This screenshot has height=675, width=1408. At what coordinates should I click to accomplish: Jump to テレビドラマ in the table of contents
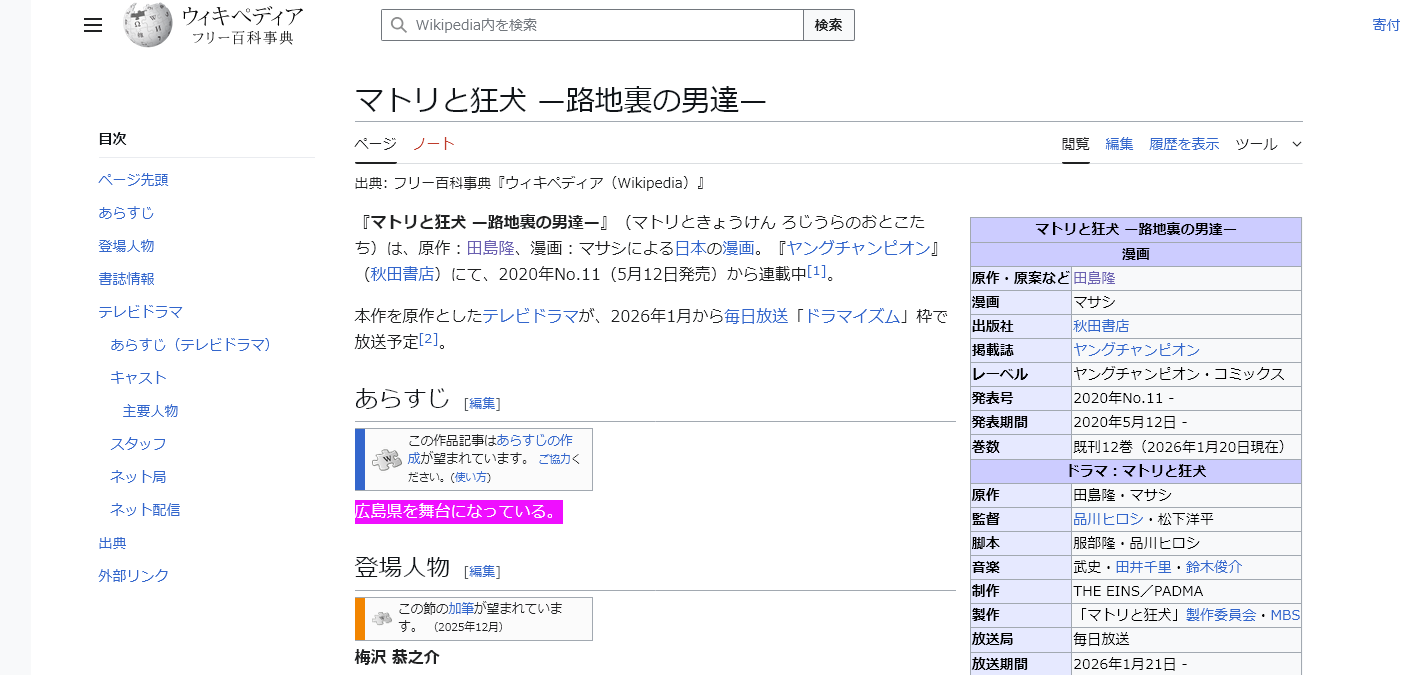[140, 312]
